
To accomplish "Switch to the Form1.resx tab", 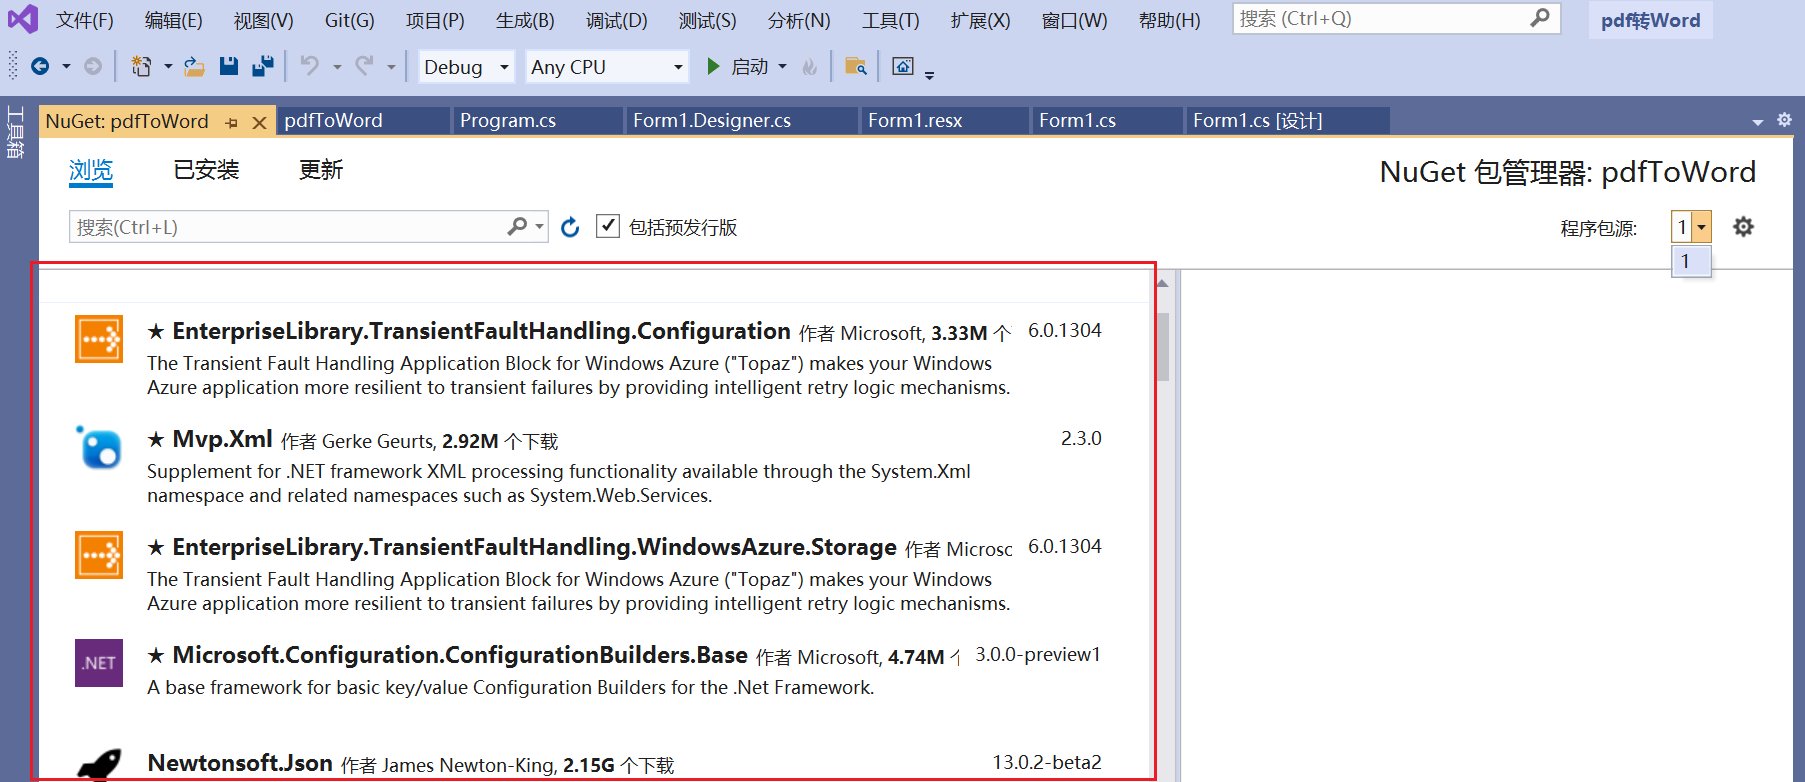I will point(945,121).
